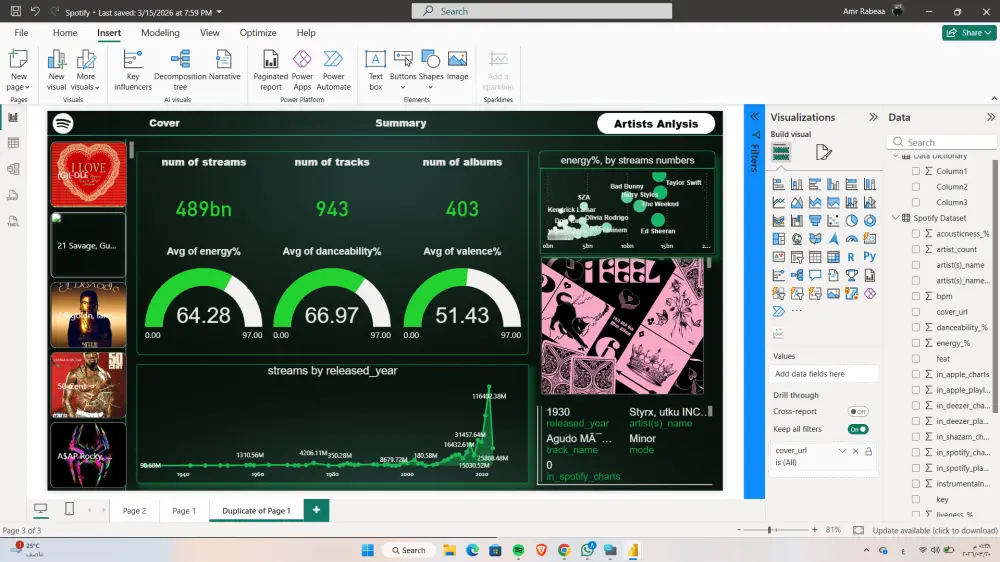Select the R script visual

click(x=851, y=257)
